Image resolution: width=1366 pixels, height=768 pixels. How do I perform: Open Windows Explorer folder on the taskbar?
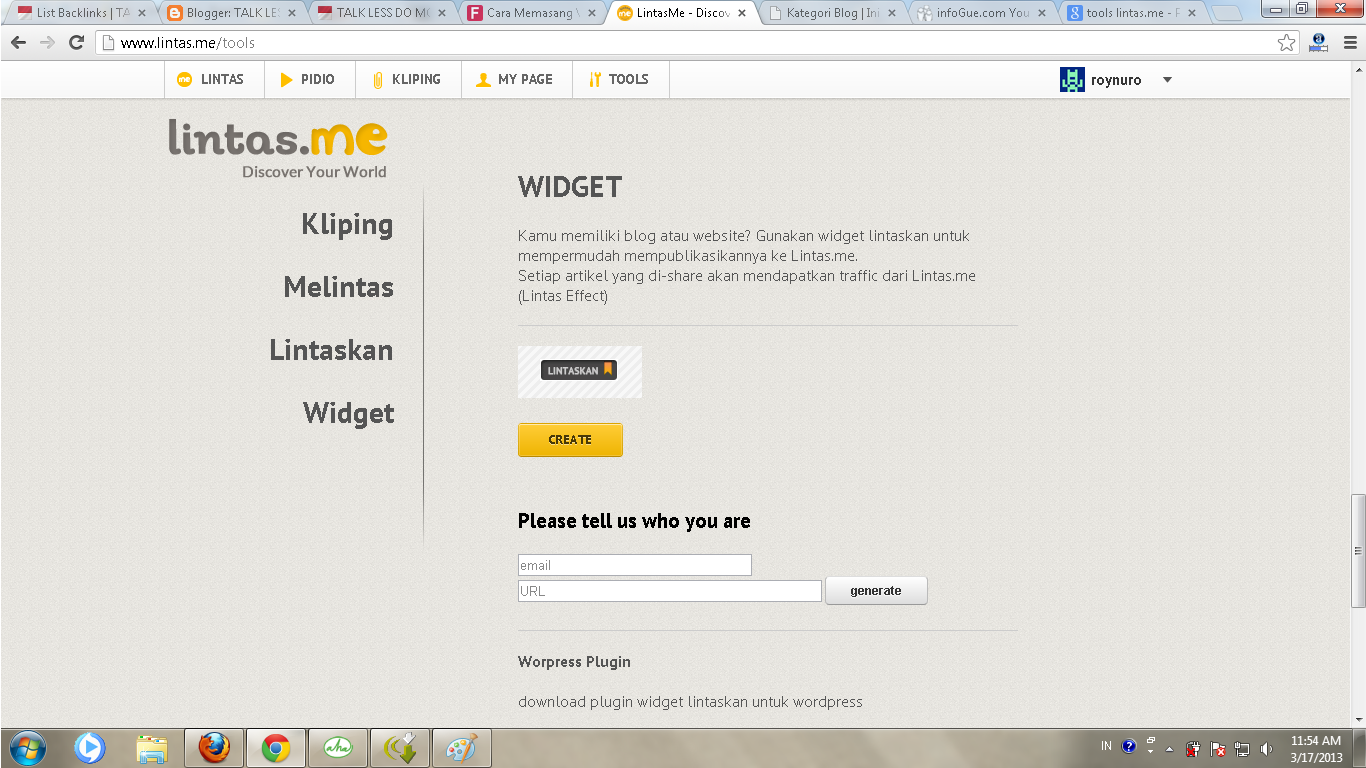click(152, 748)
